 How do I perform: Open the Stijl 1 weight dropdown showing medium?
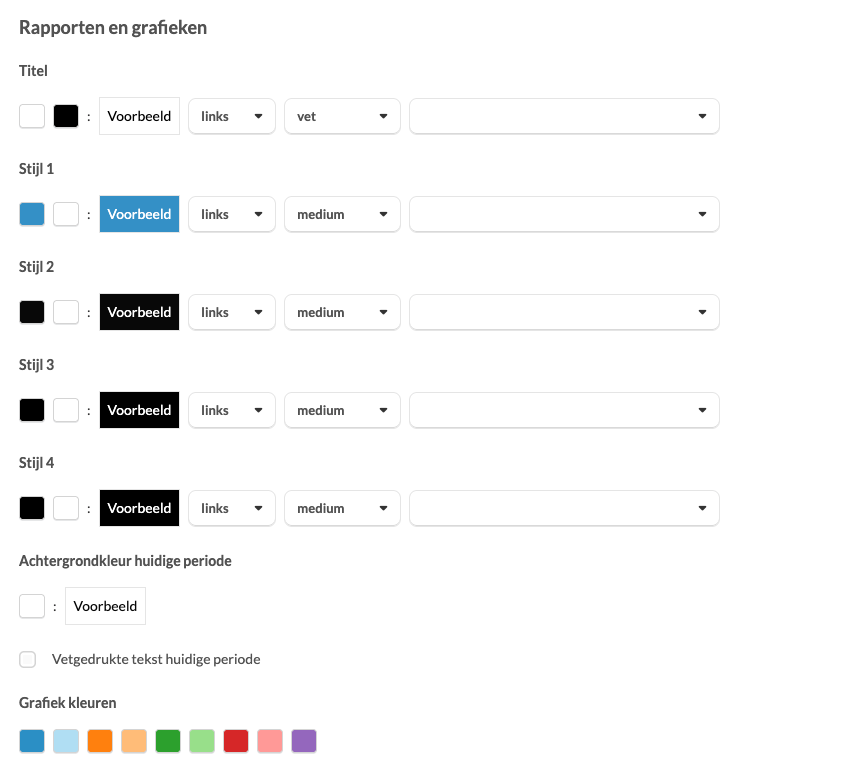click(x=342, y=214)
